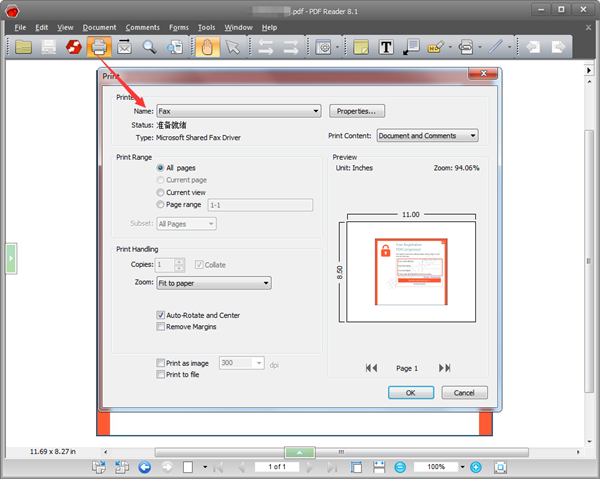600x479 pixels.
Task: Click the horizontal scrollbar thumb
Action: [x=341, y=452]
